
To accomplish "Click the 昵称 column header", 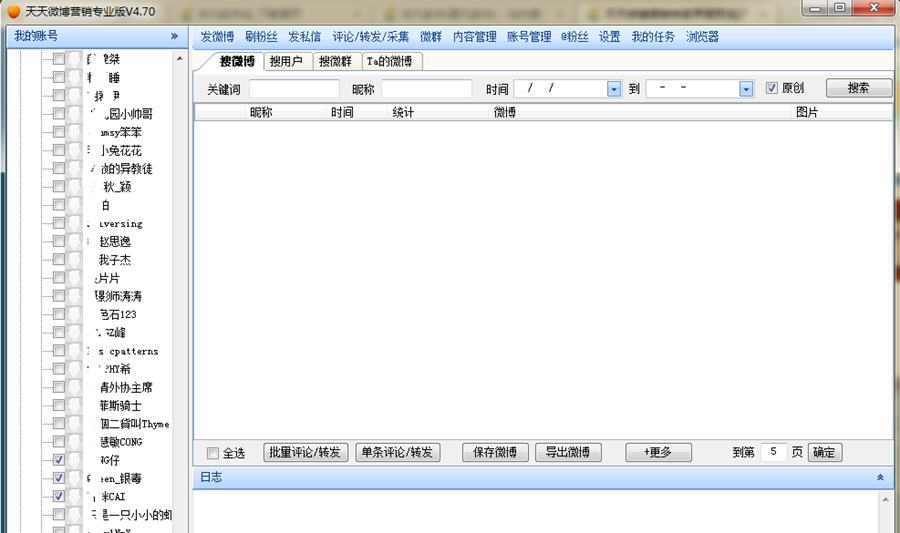I will click(261, 113).
